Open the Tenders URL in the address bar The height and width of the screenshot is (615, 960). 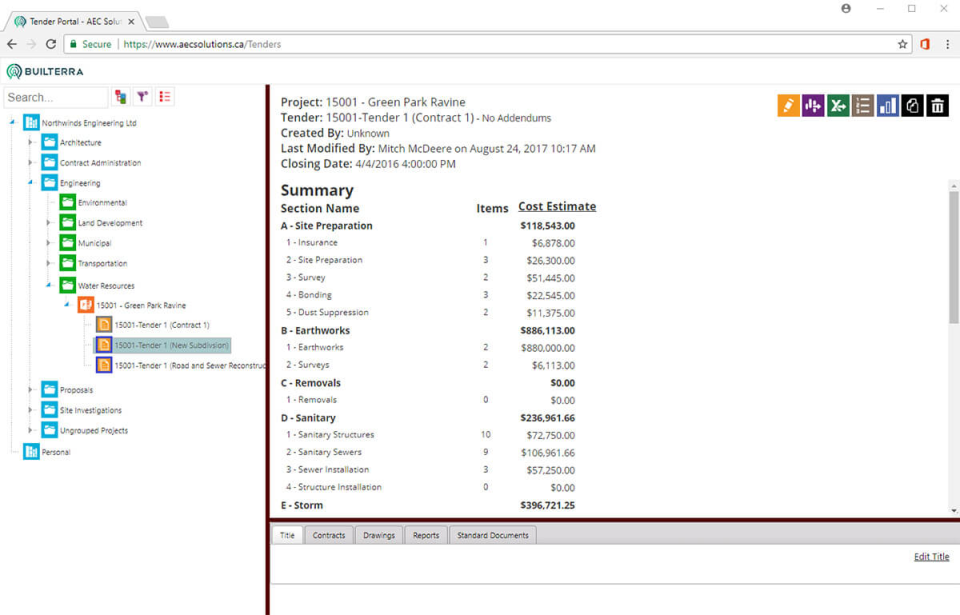182,44
